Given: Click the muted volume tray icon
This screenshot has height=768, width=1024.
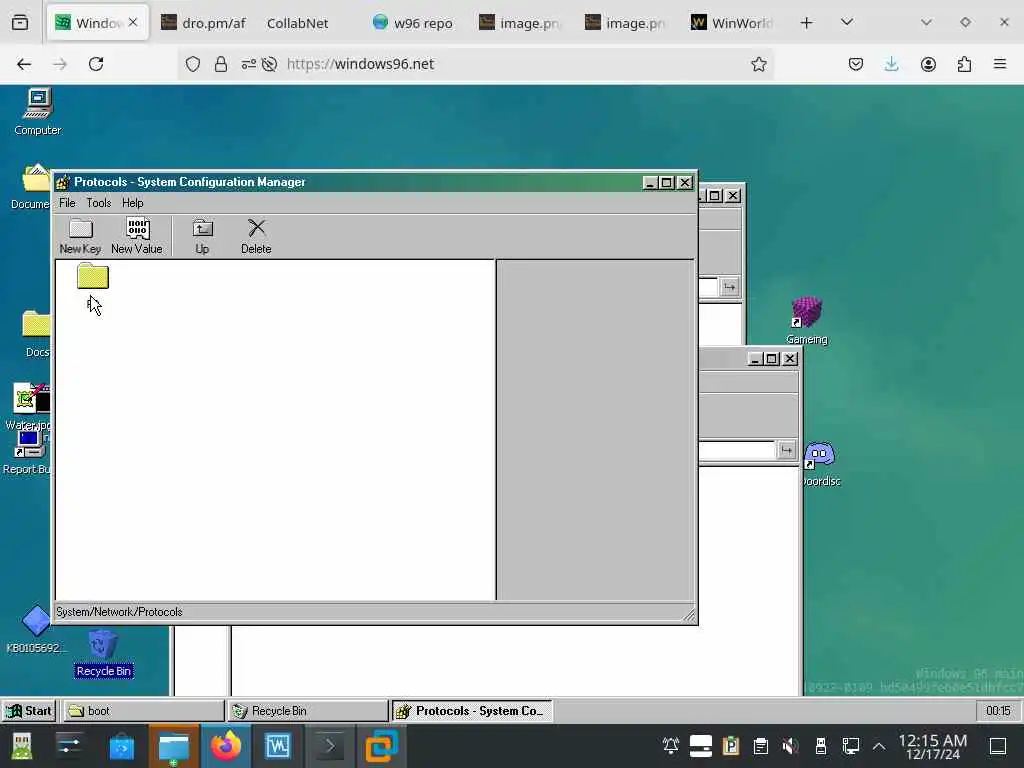Looking at the screenshot, I should [790, 746].
